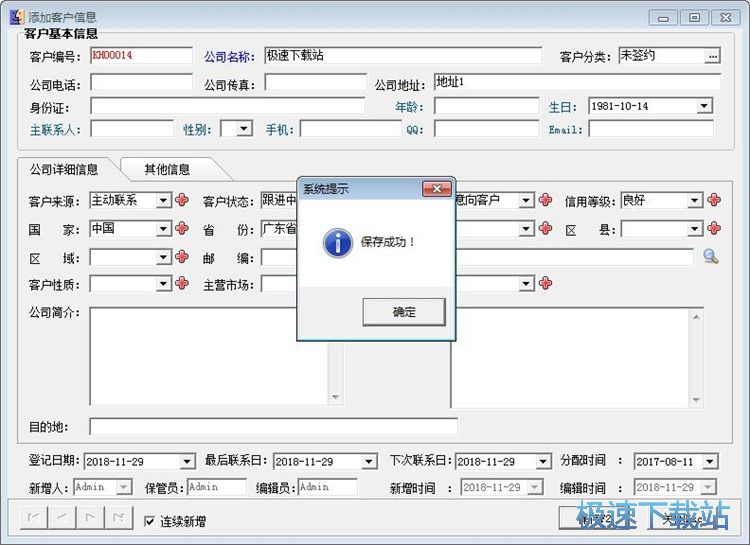750x545 pixels.
Task: Click the 公司简介 text area scrollbar
Action: pyautogui.click(x=335, y=357)
